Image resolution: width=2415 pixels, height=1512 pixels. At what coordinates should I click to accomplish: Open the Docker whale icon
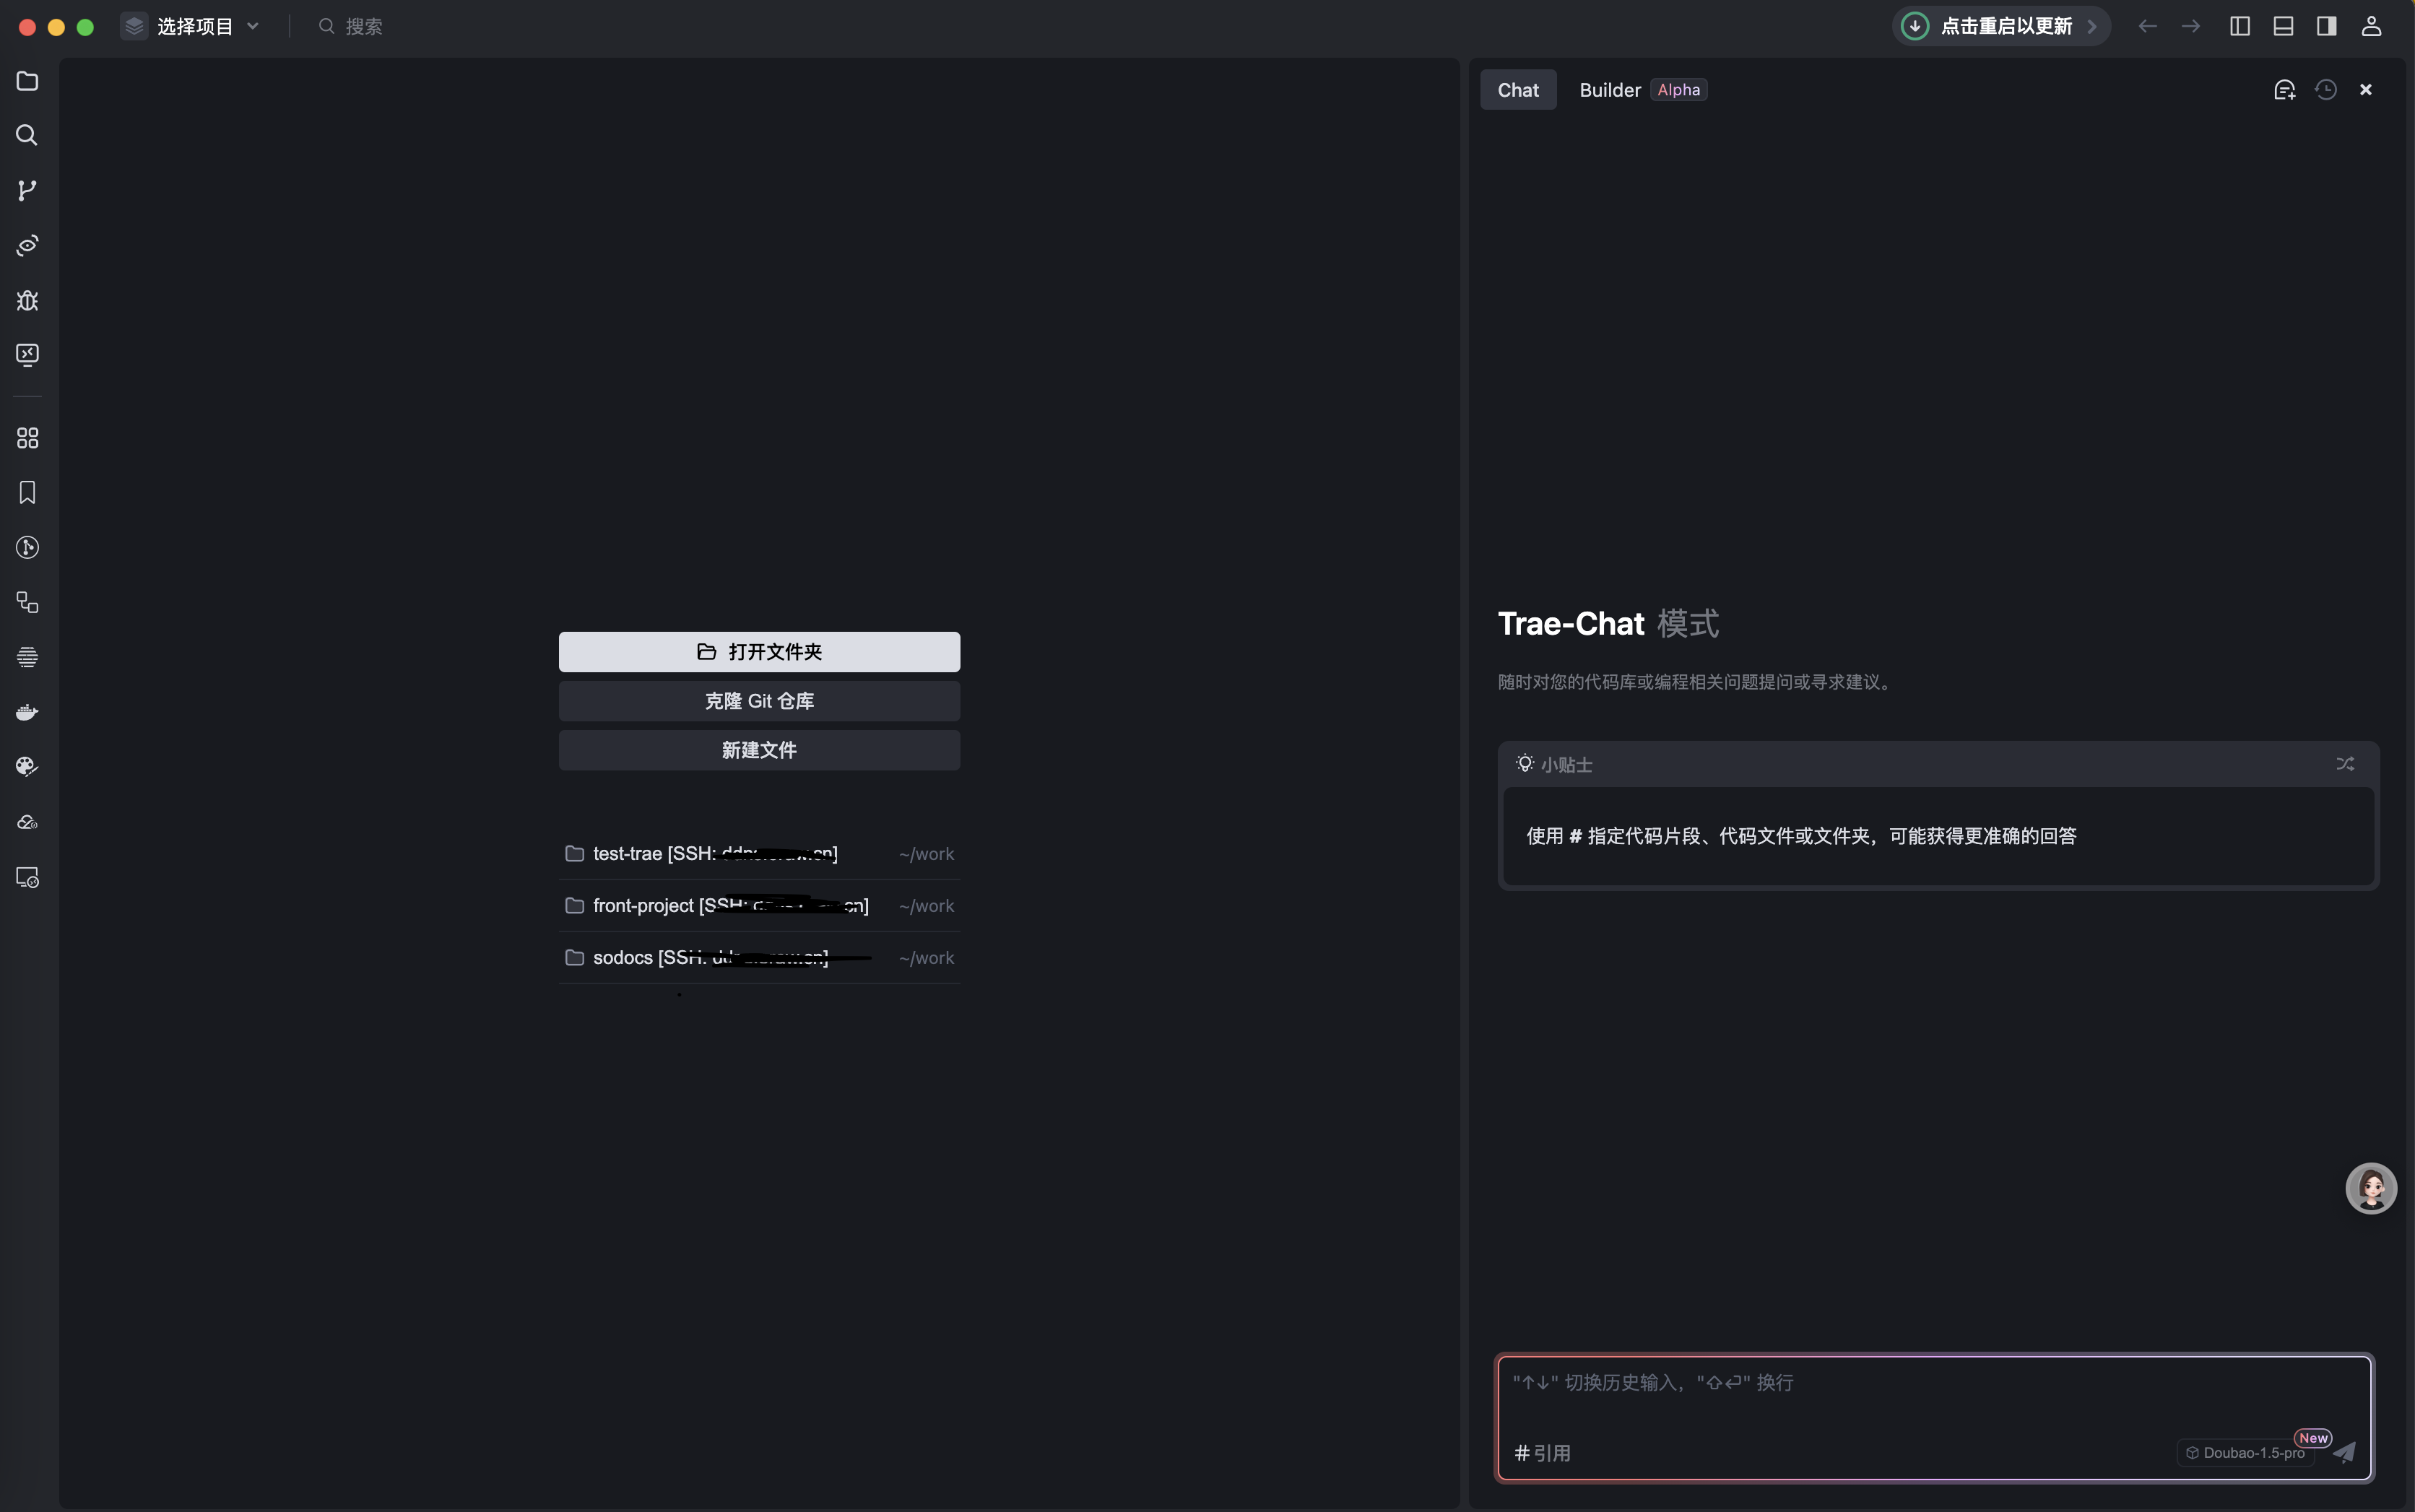pos(27,712)
